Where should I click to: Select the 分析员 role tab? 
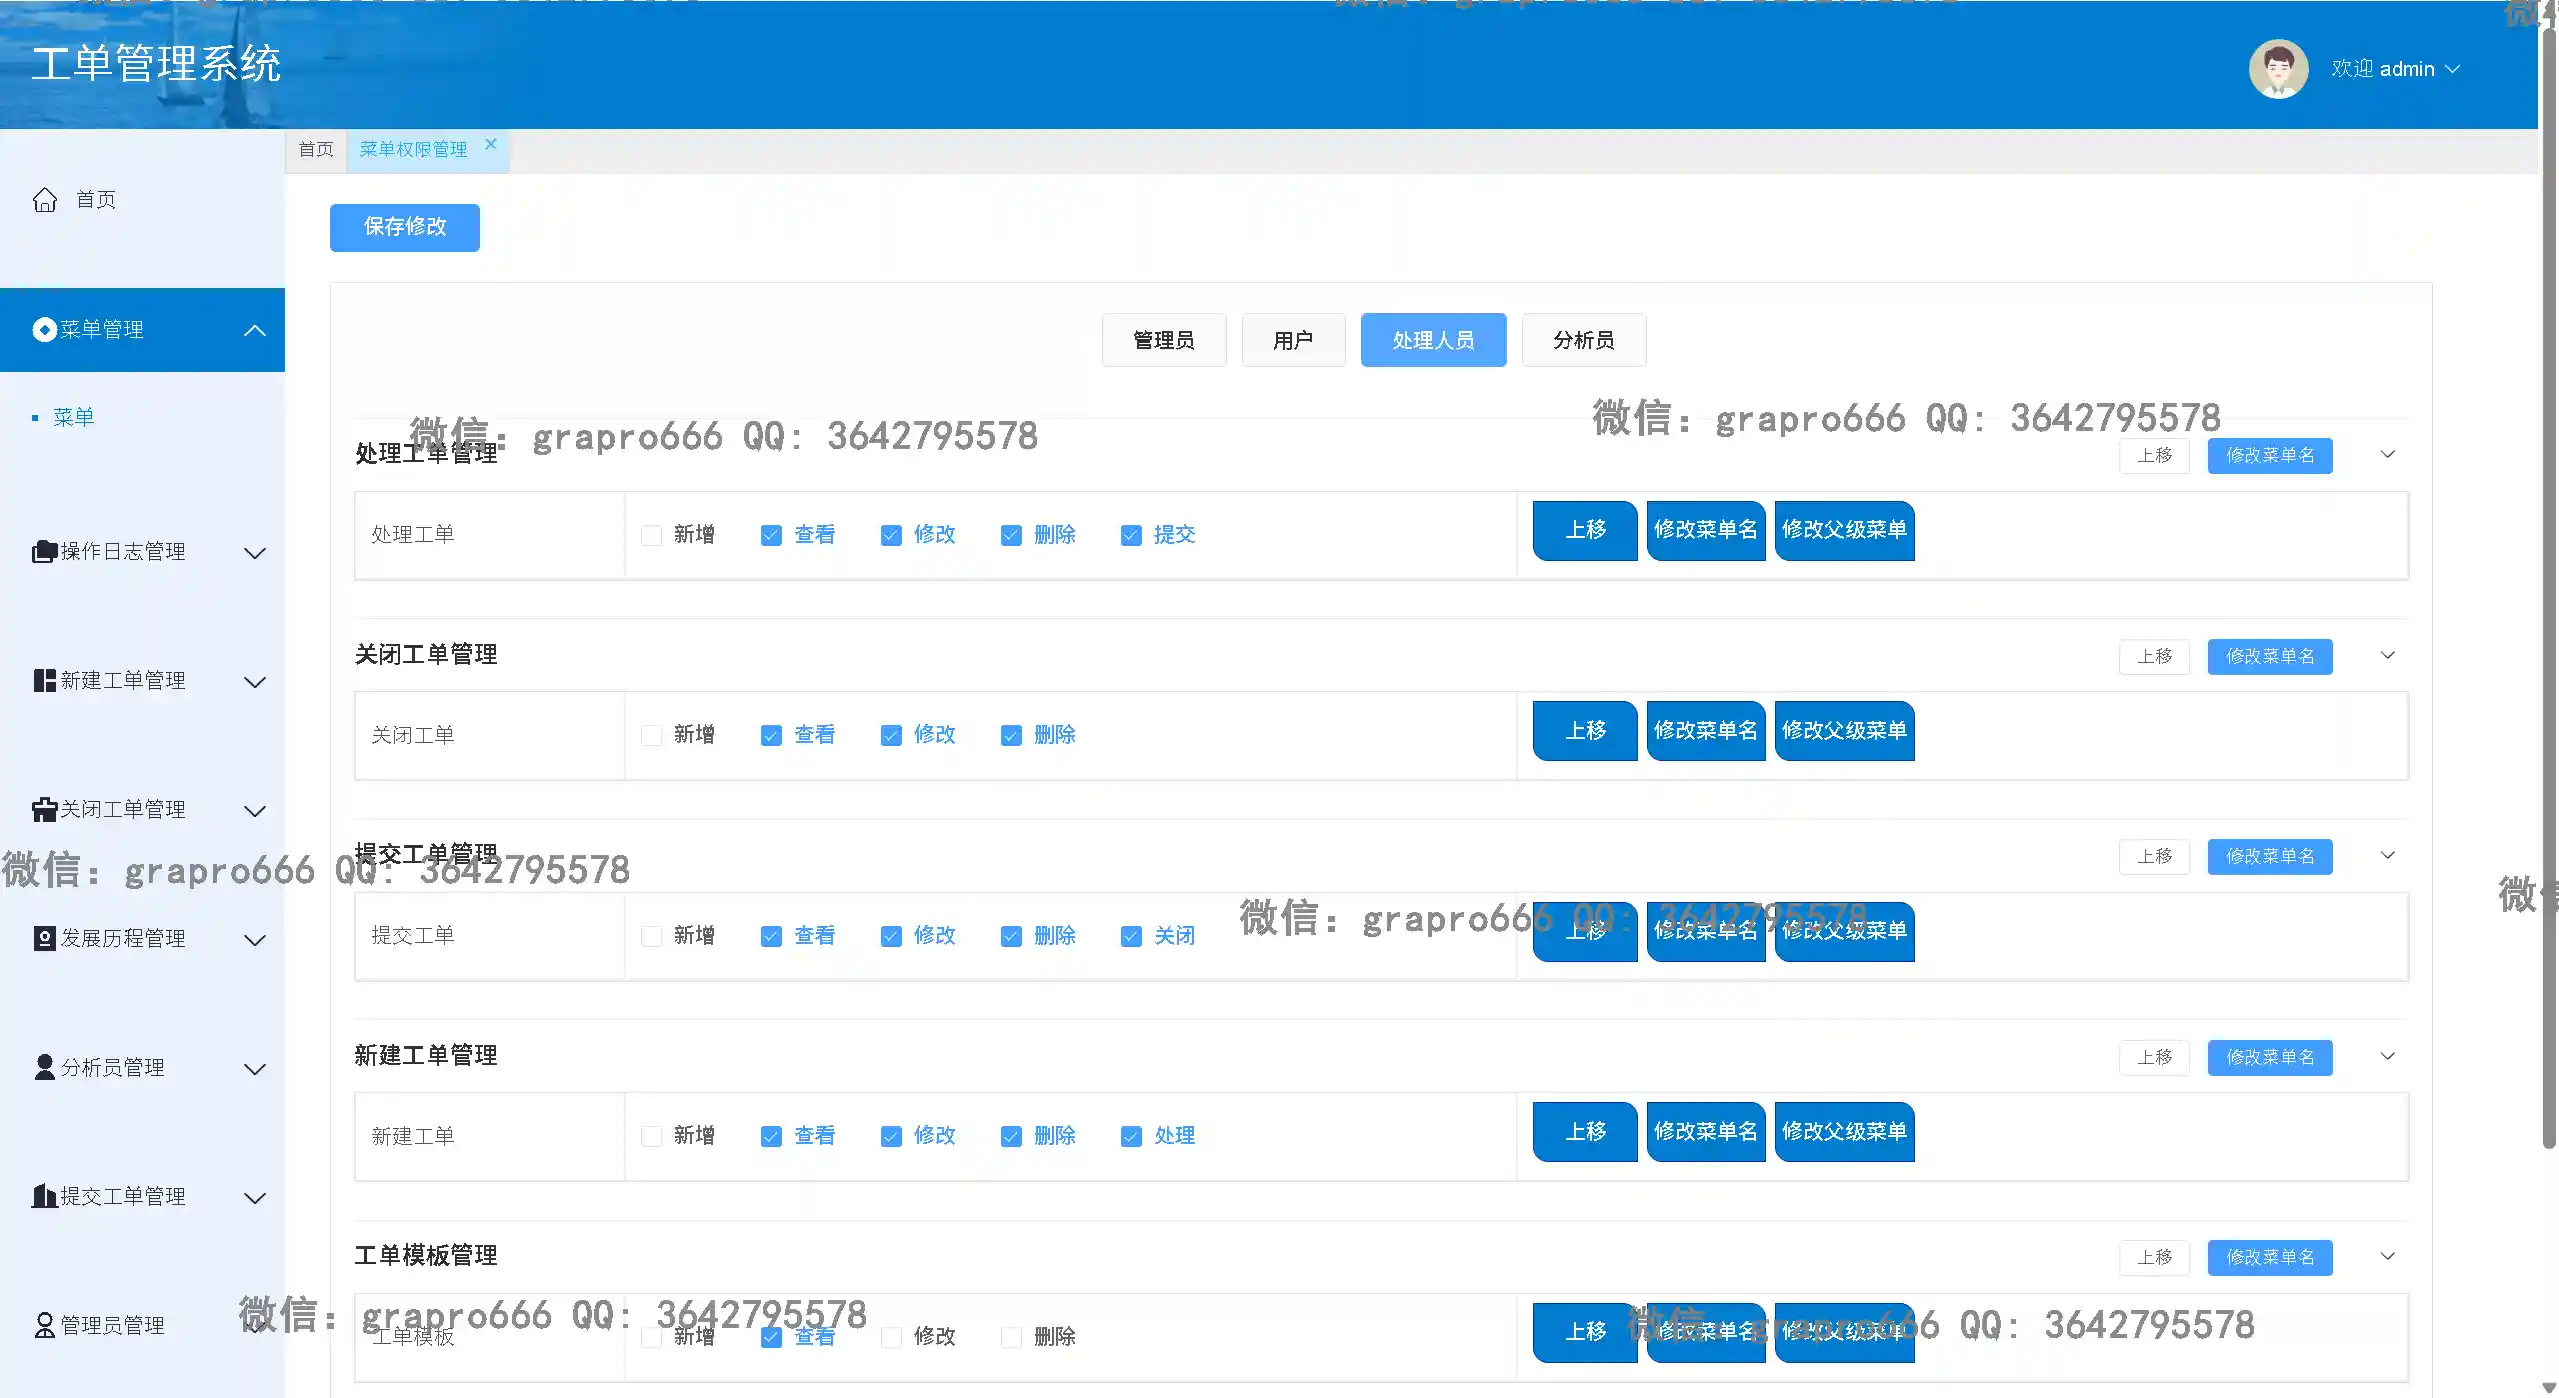tap(1583, 341)
